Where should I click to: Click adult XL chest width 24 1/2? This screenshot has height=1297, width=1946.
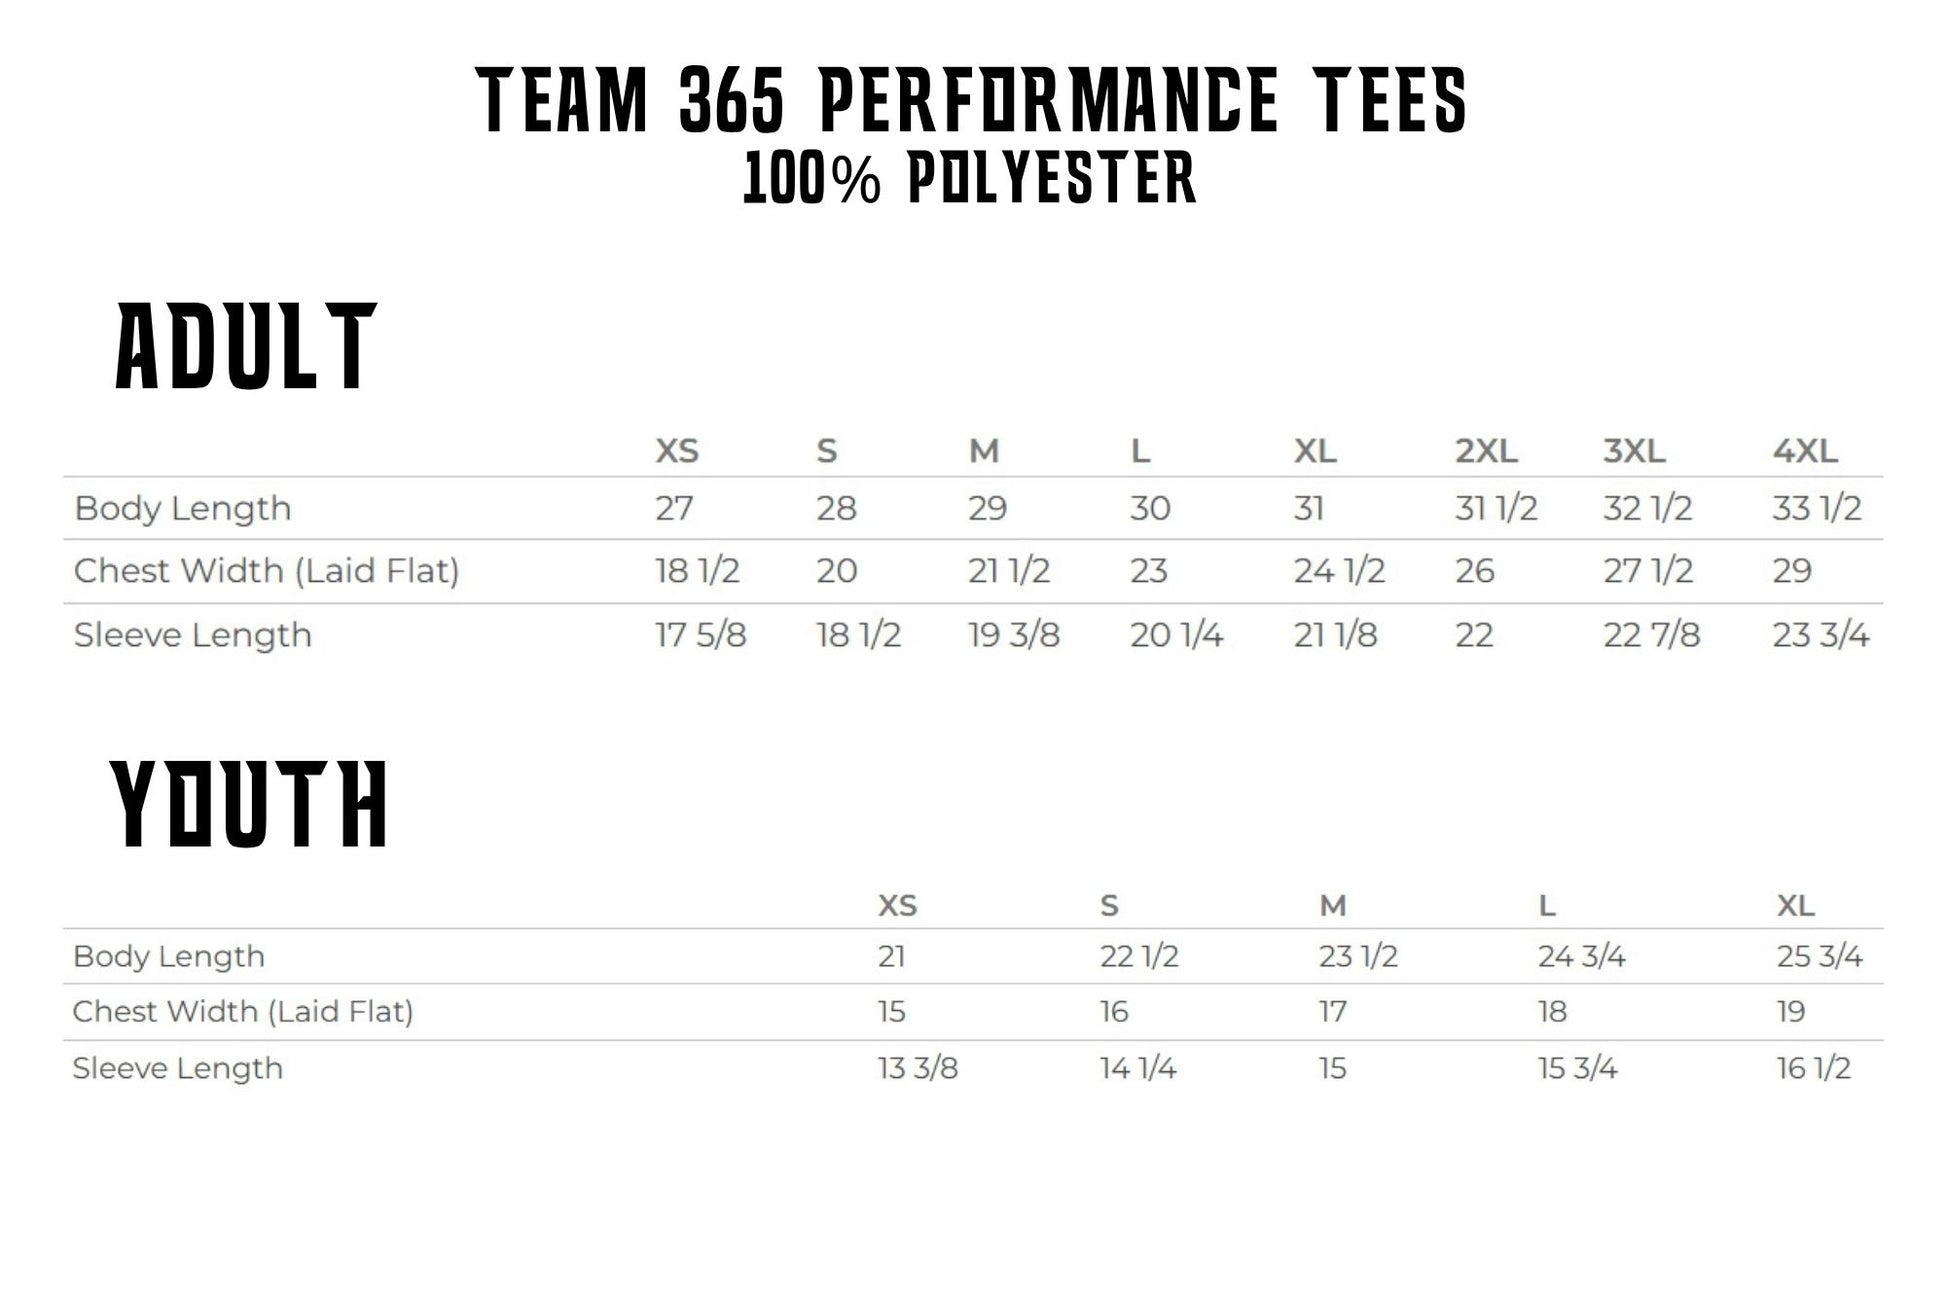(1339, 571)
